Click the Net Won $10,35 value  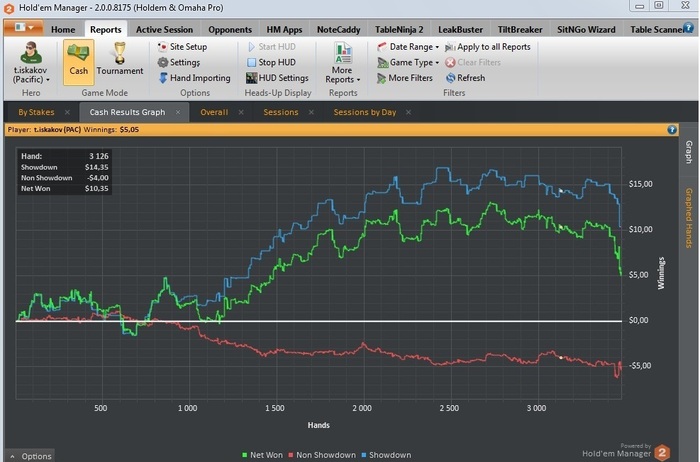pyautogui.click(x=96, y=189)
